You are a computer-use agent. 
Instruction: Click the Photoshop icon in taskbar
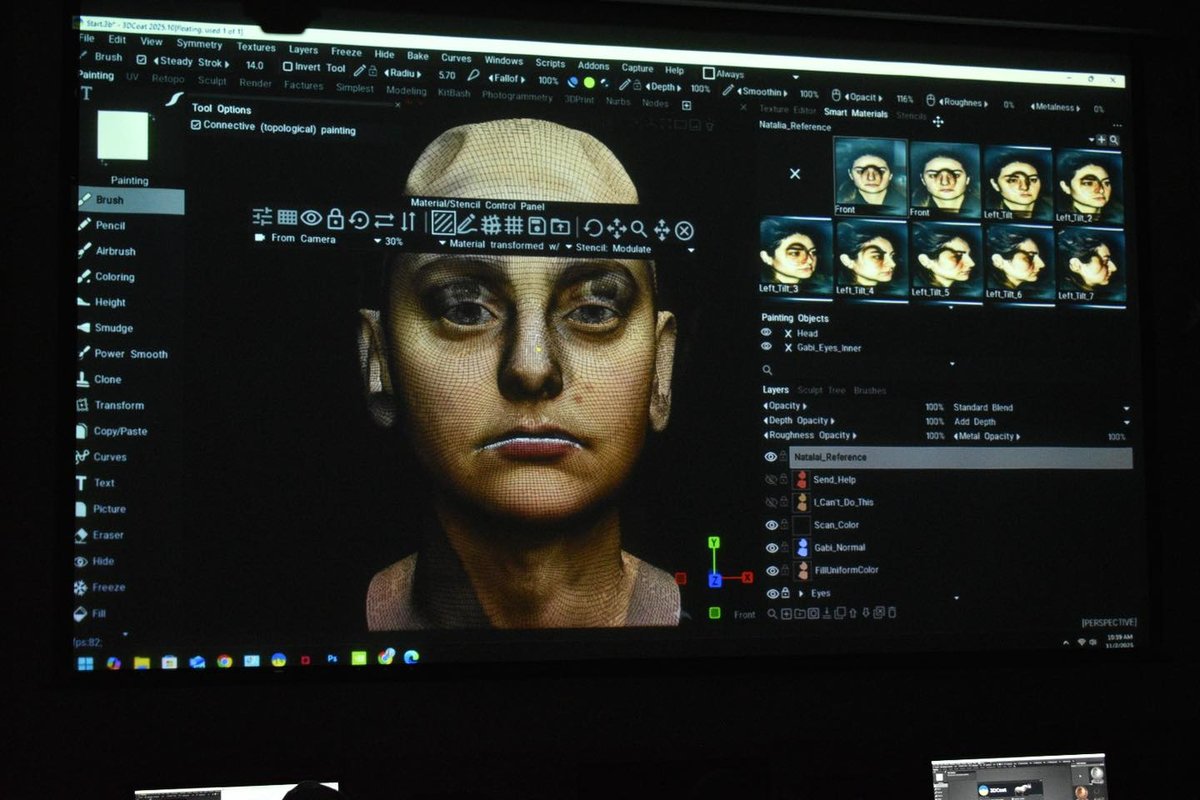point(333,660)
